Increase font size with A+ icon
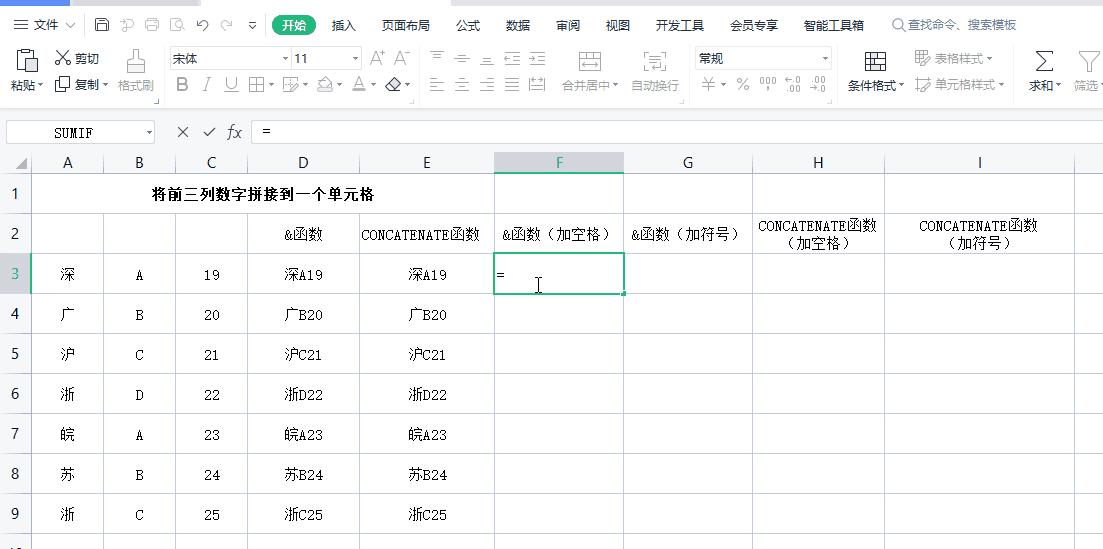Image resolution: width=1103 pixels, height=549 pixels. coord(377,58)
